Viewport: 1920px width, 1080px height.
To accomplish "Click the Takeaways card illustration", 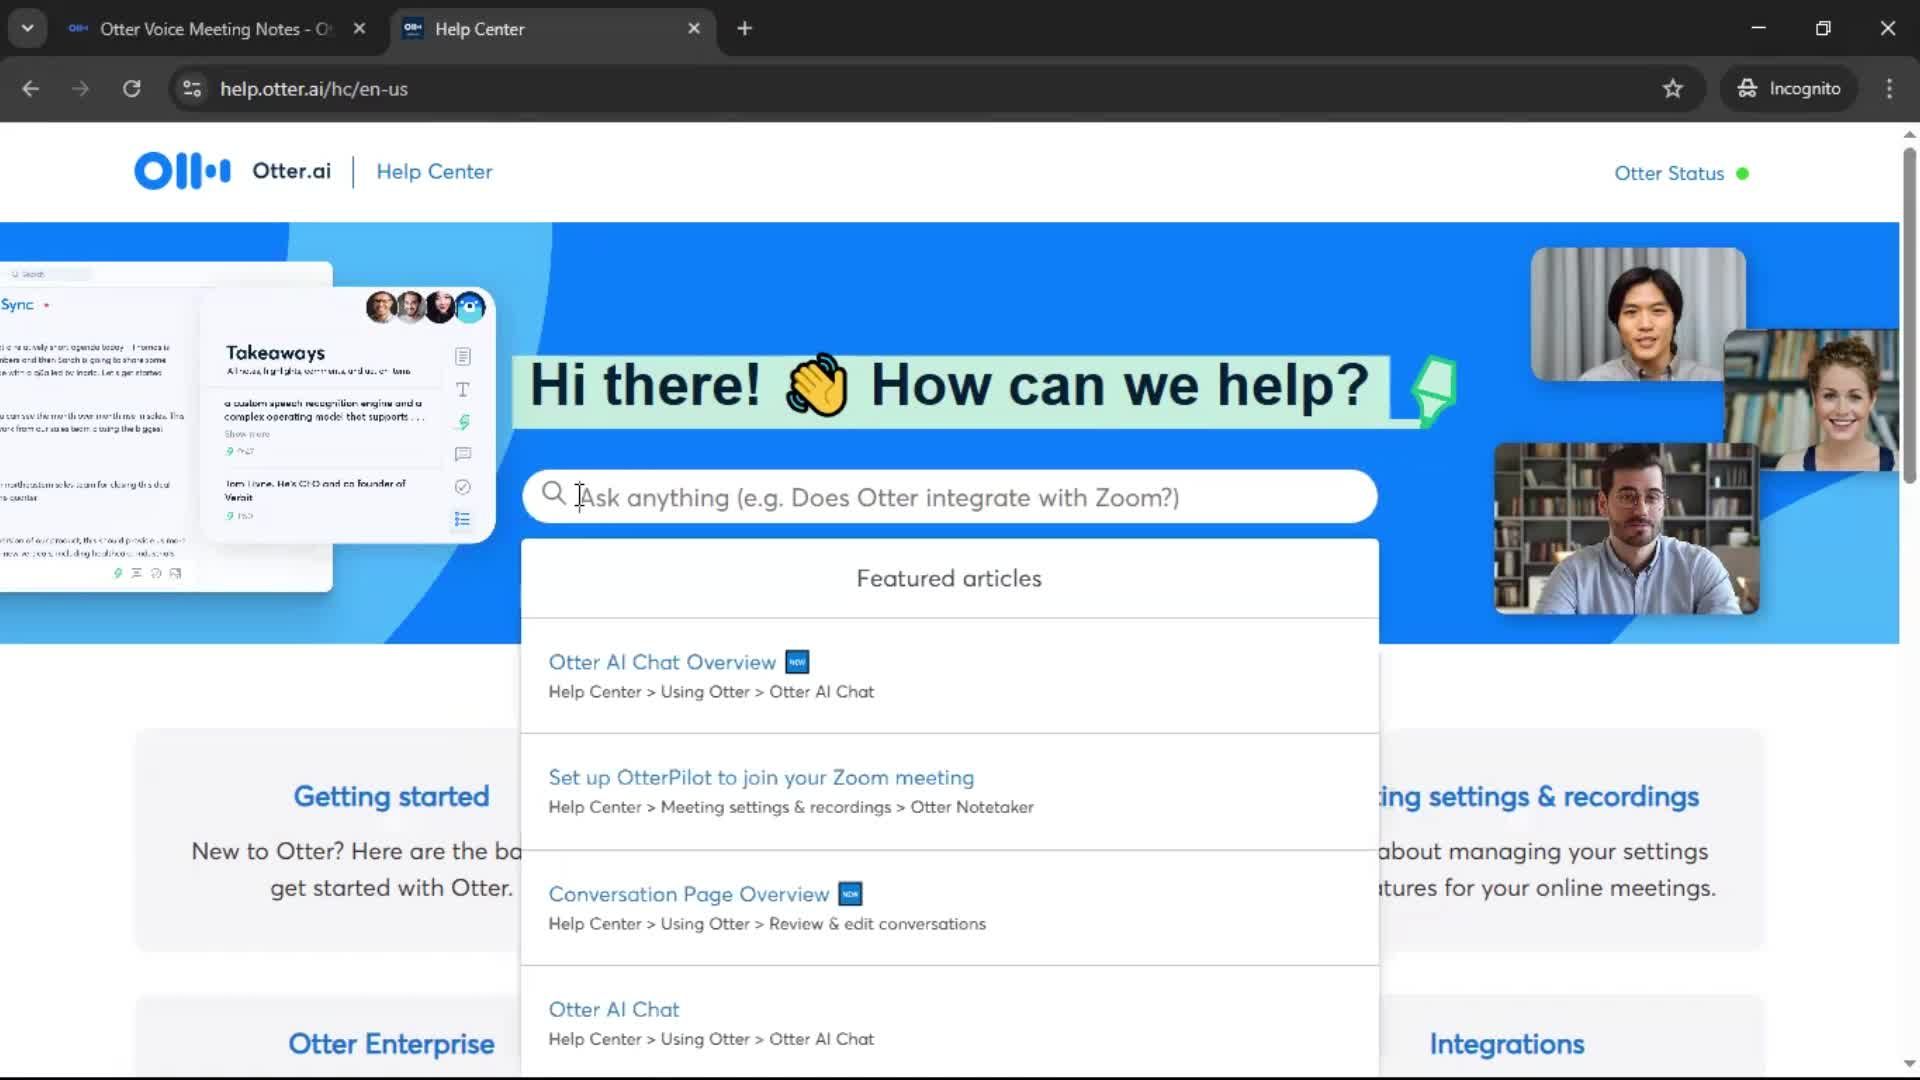I will coord(347,415).
